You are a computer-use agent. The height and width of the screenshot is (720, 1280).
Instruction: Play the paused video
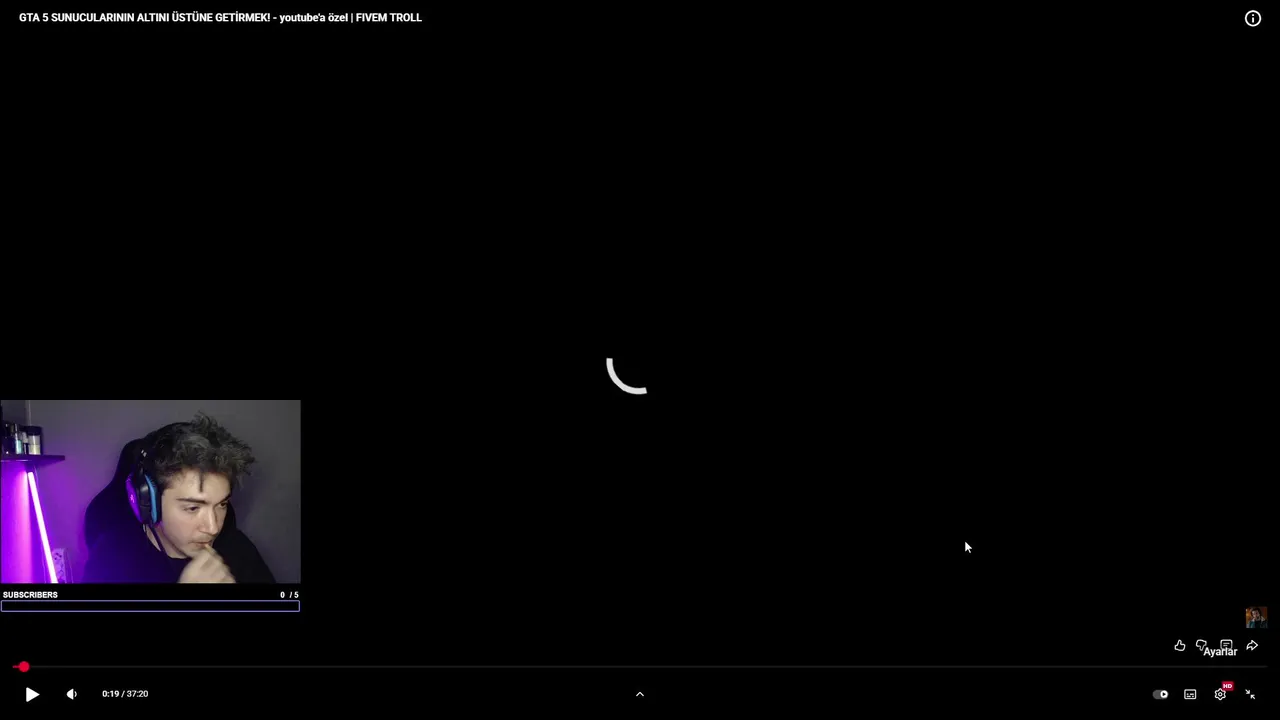pyautogui.click(x=32, y=694)
